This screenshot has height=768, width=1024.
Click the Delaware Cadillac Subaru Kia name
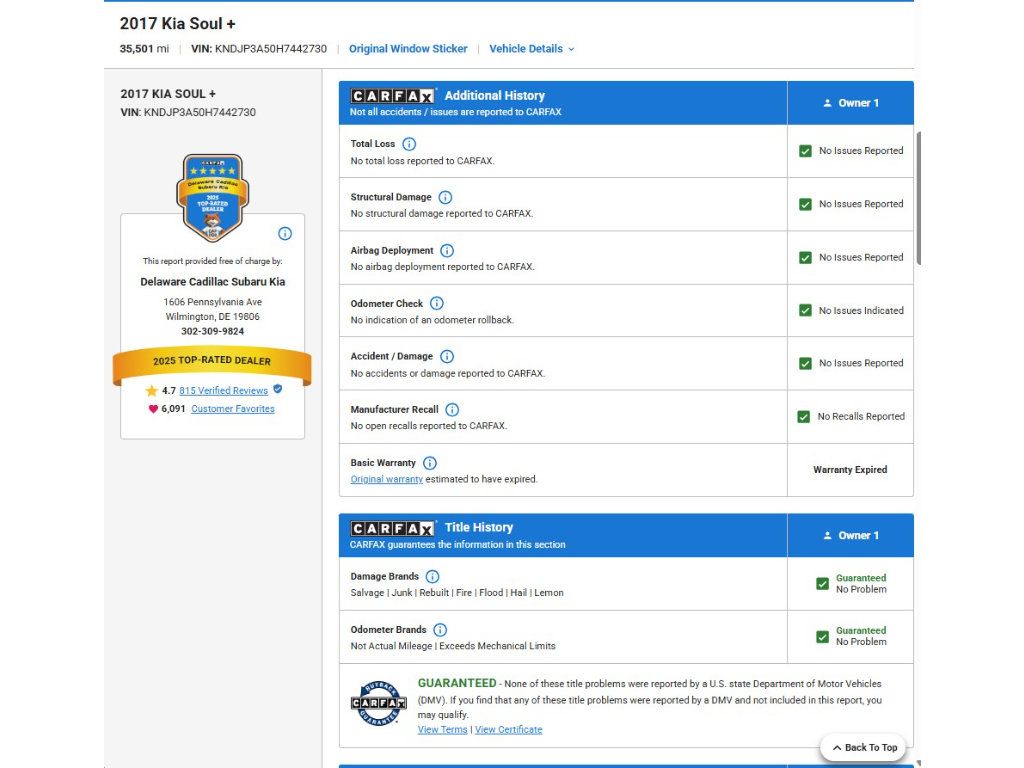pos(212,281)
